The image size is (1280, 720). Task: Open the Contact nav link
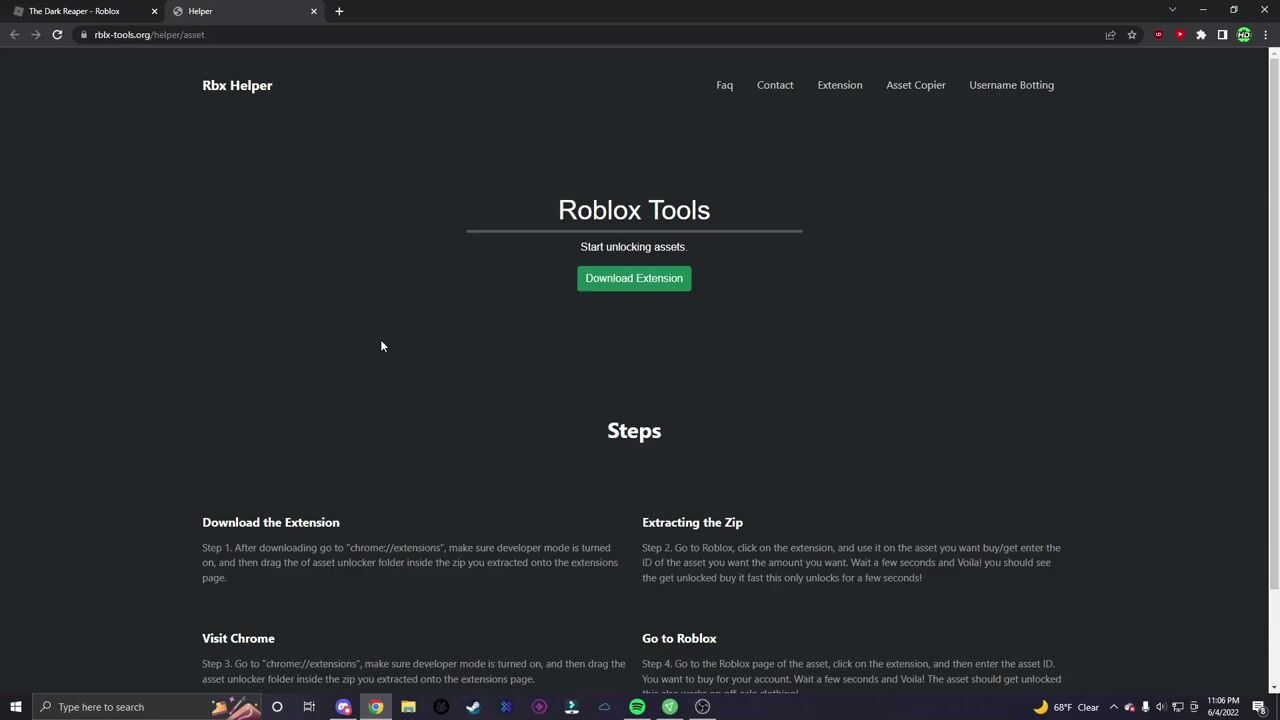(775, 85)
